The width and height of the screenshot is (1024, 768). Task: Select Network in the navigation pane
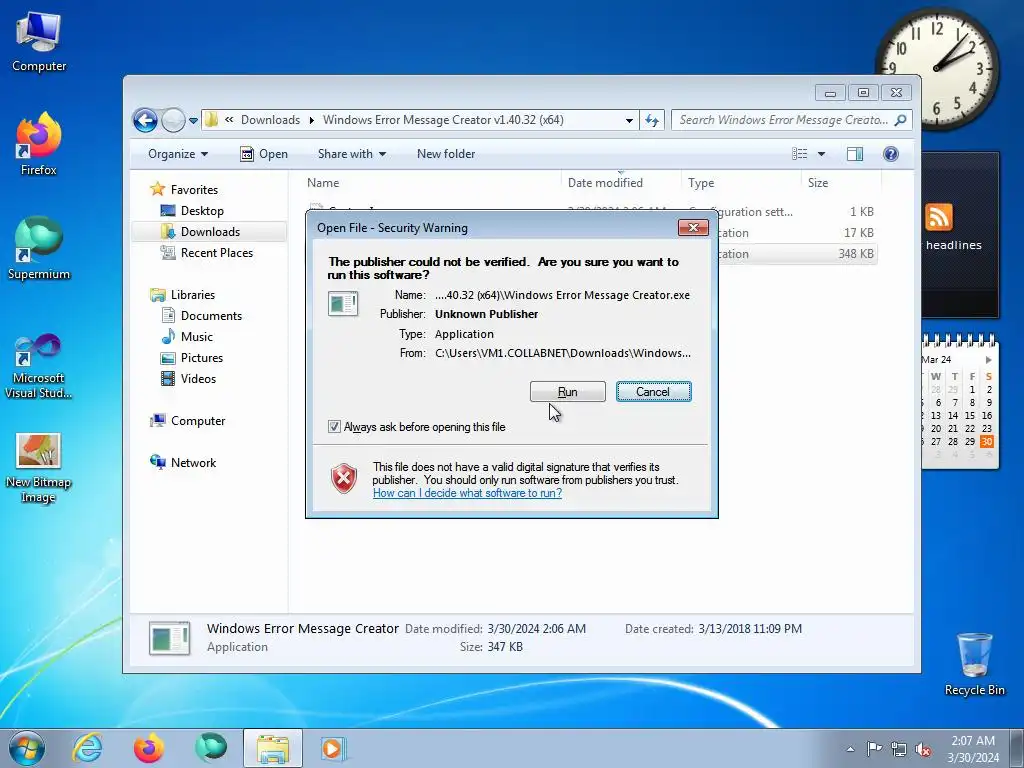pyautogui.click(x=183, y=462)
